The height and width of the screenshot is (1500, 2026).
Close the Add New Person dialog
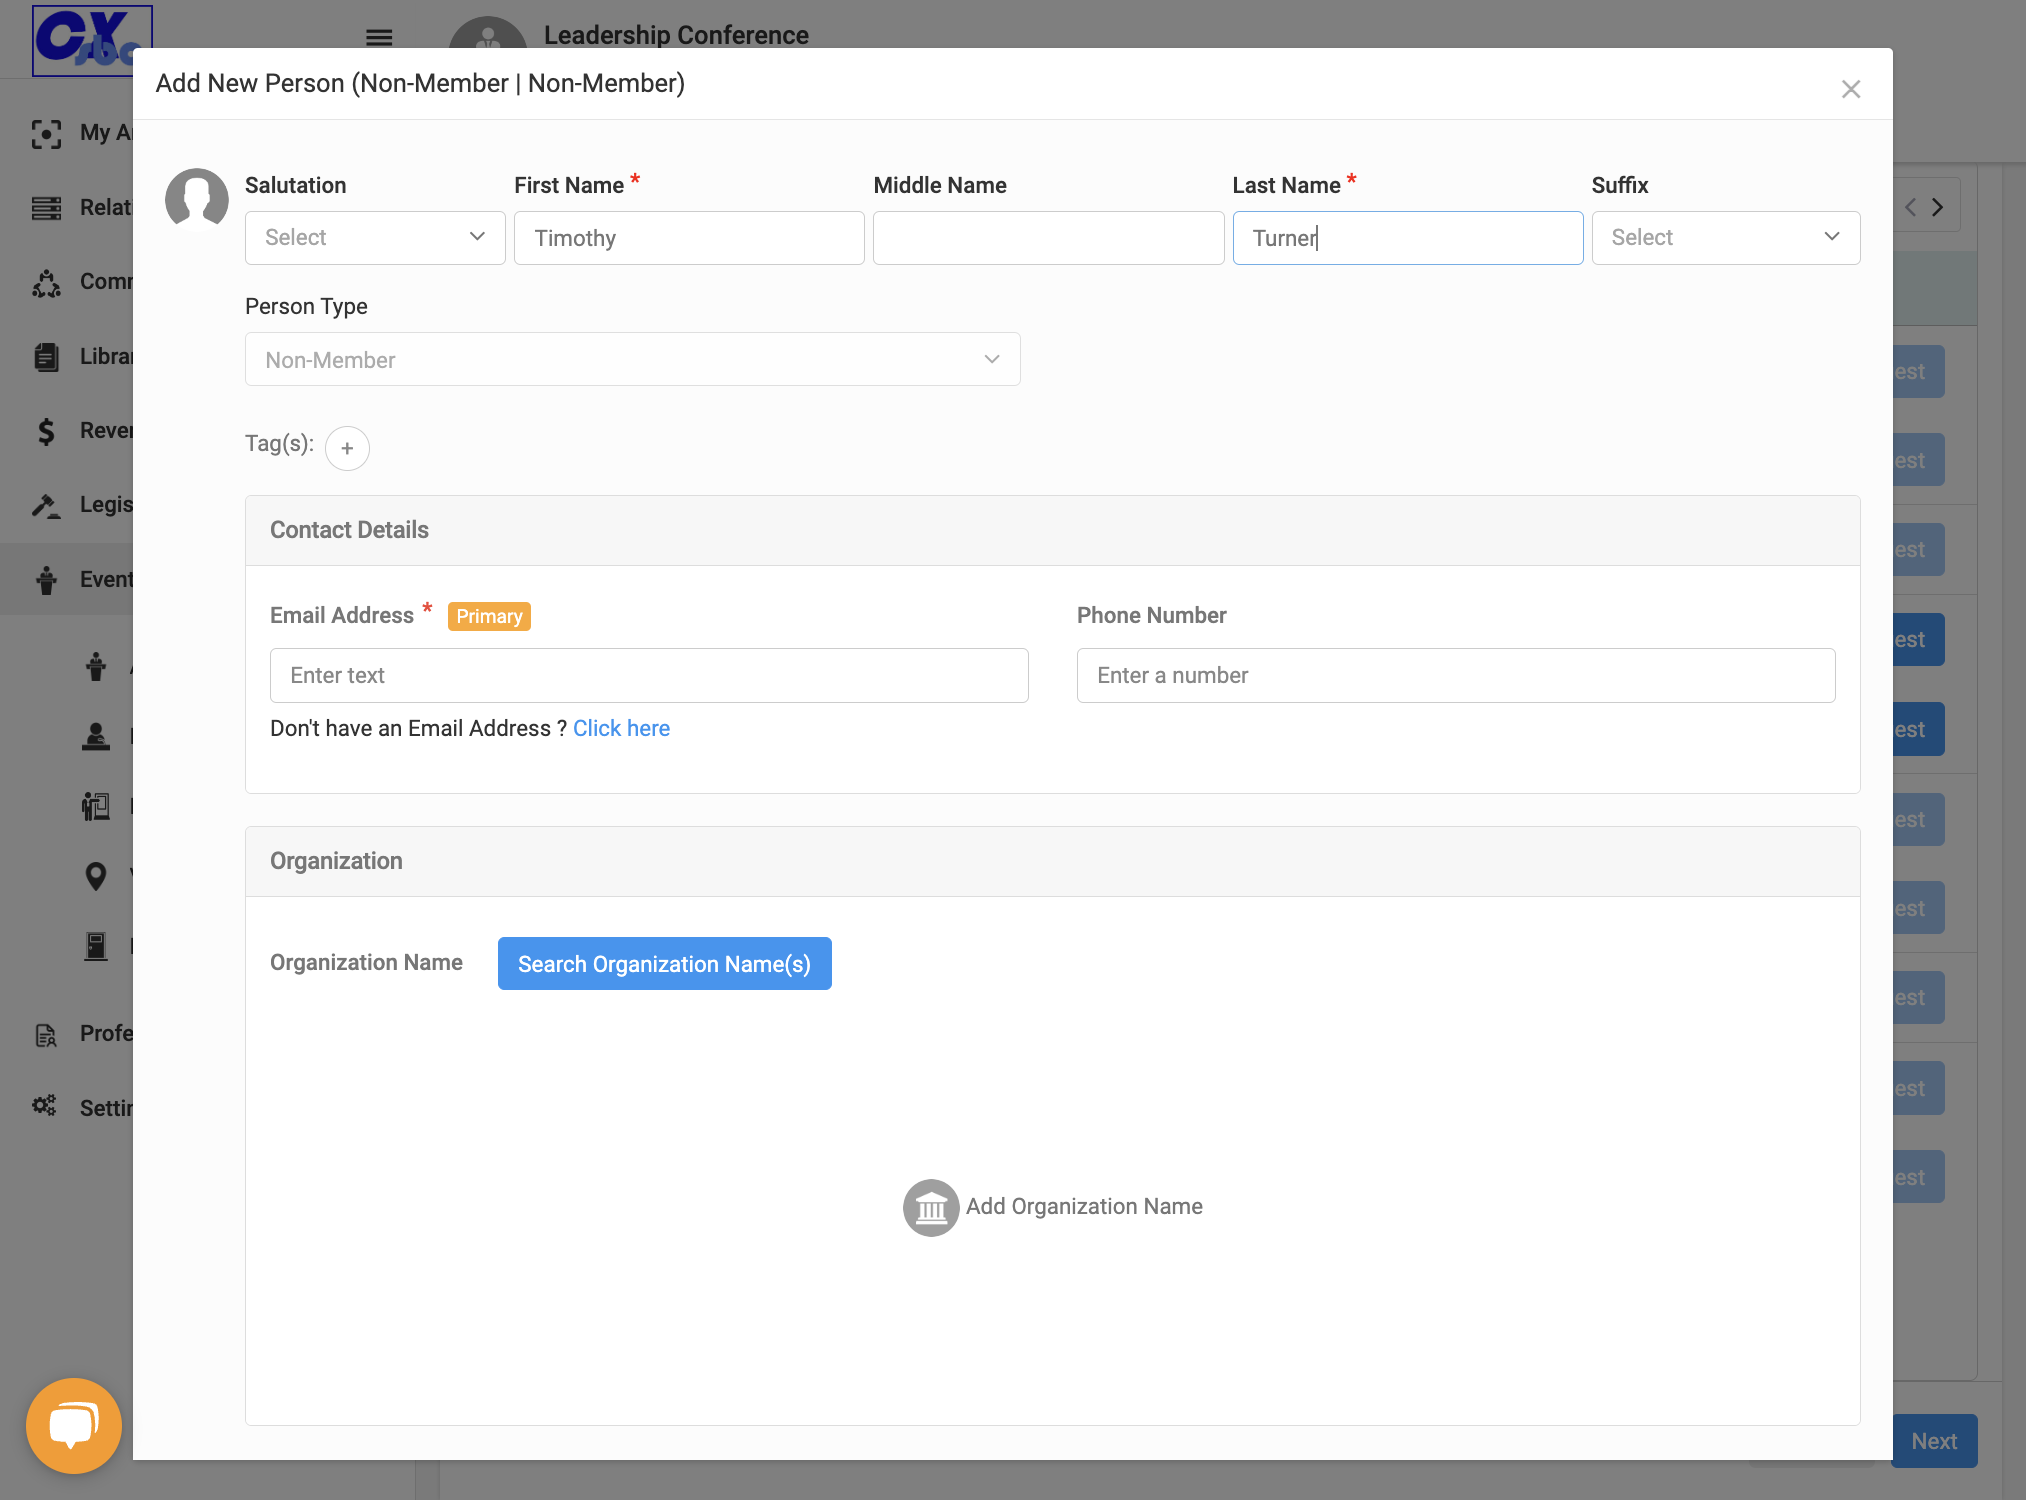[x=1851, y=89]
